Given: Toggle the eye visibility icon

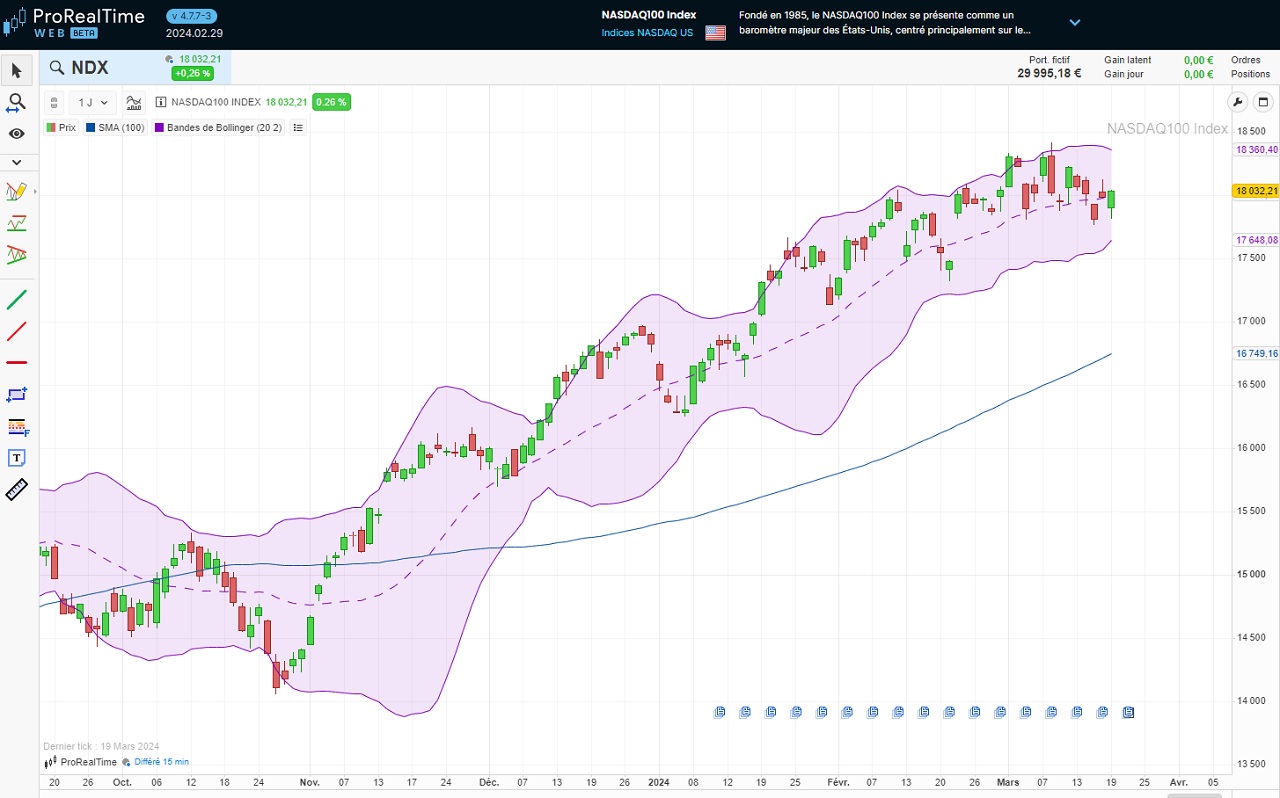Looking at the screenshot, I should click(16, 133).
